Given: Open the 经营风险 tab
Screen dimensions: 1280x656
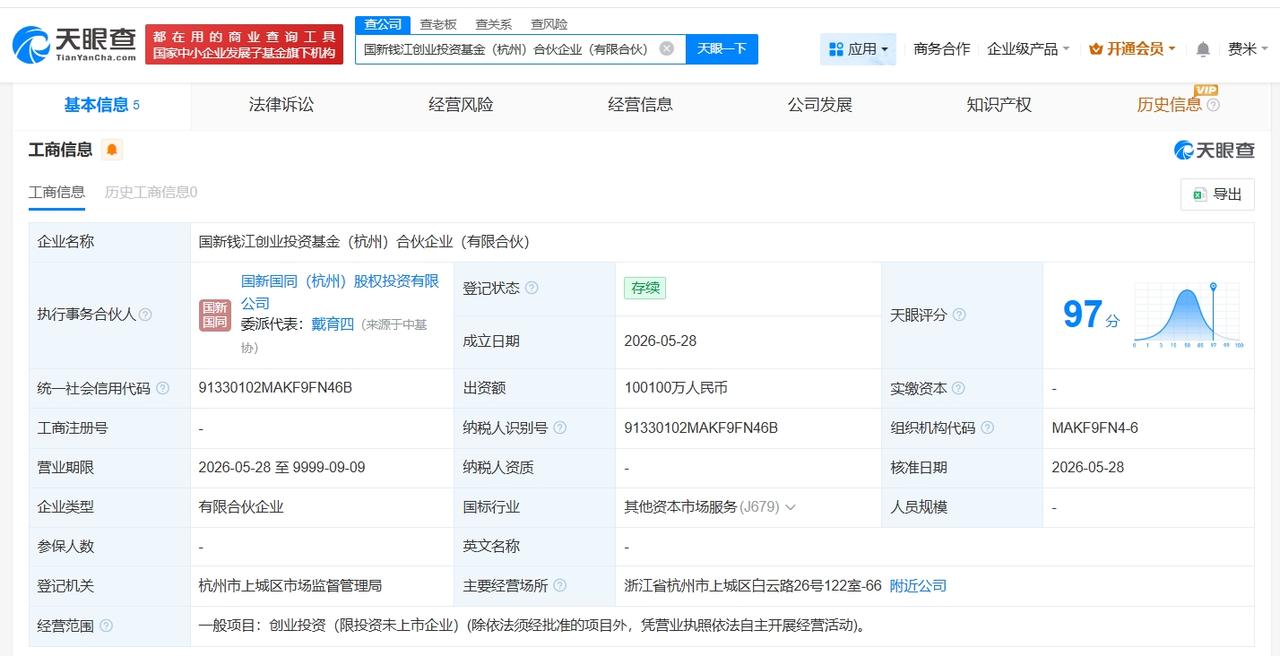Looking at the screenshot, I should (x=461, y=105).
